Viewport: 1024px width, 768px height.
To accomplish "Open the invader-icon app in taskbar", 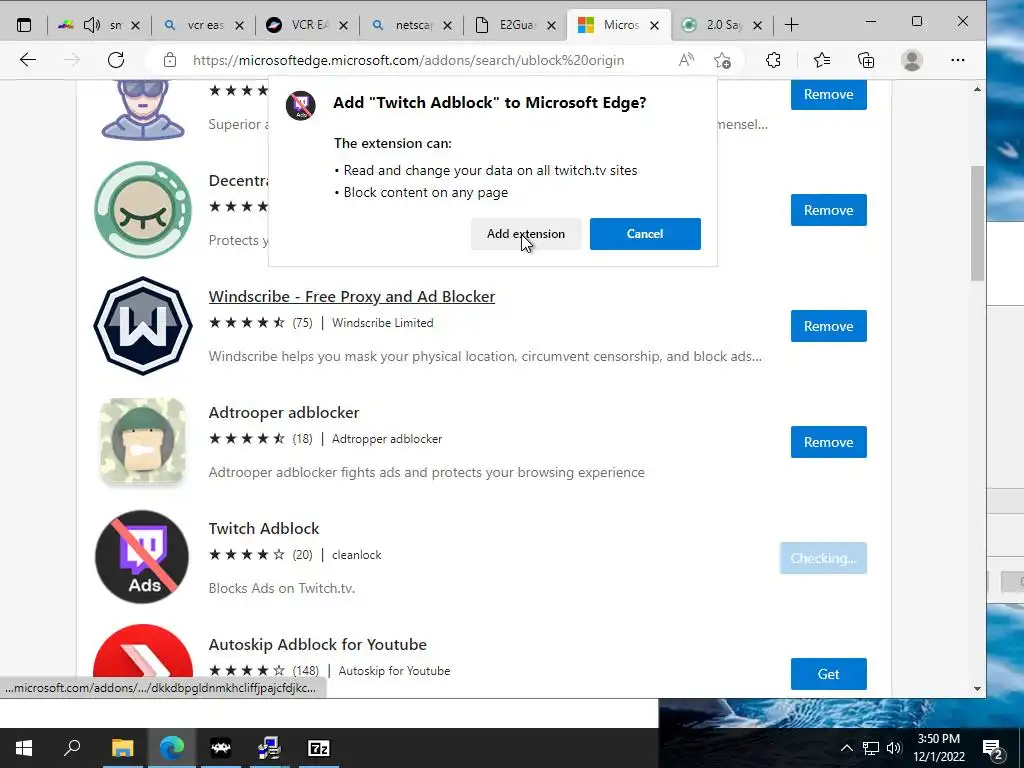I will 221,748.
